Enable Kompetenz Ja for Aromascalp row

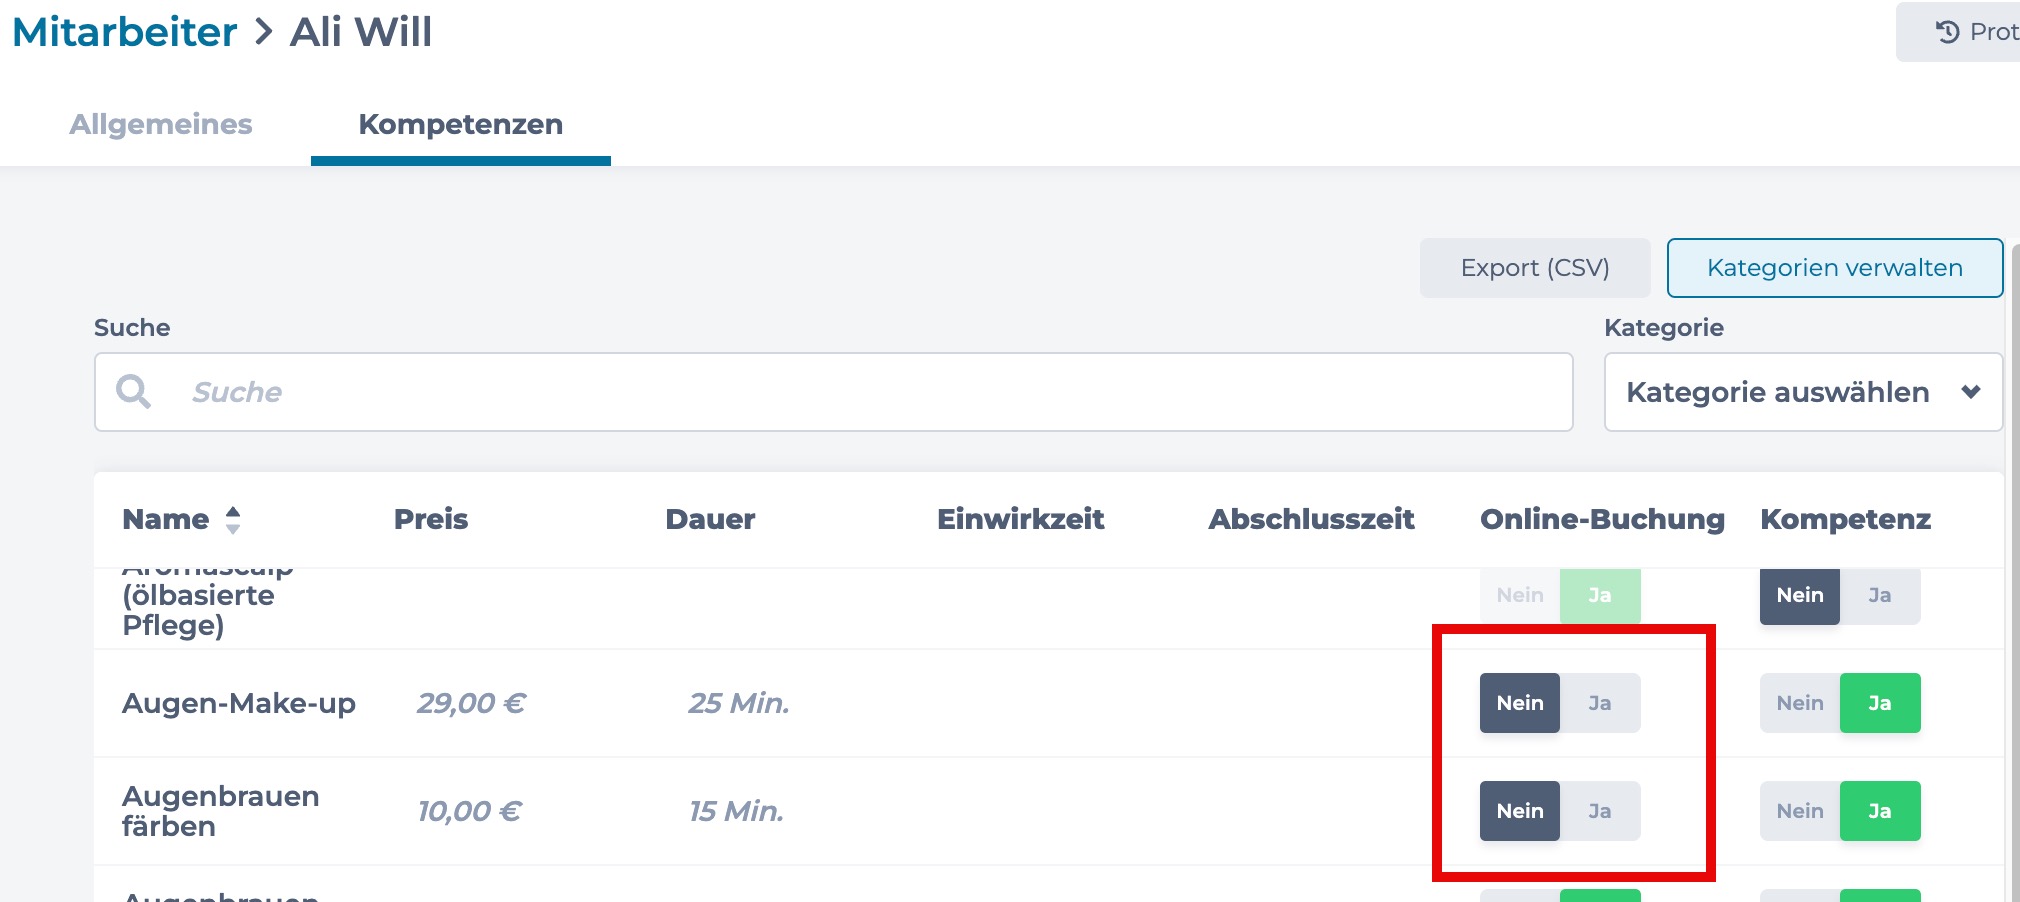tap(1880, 596)
